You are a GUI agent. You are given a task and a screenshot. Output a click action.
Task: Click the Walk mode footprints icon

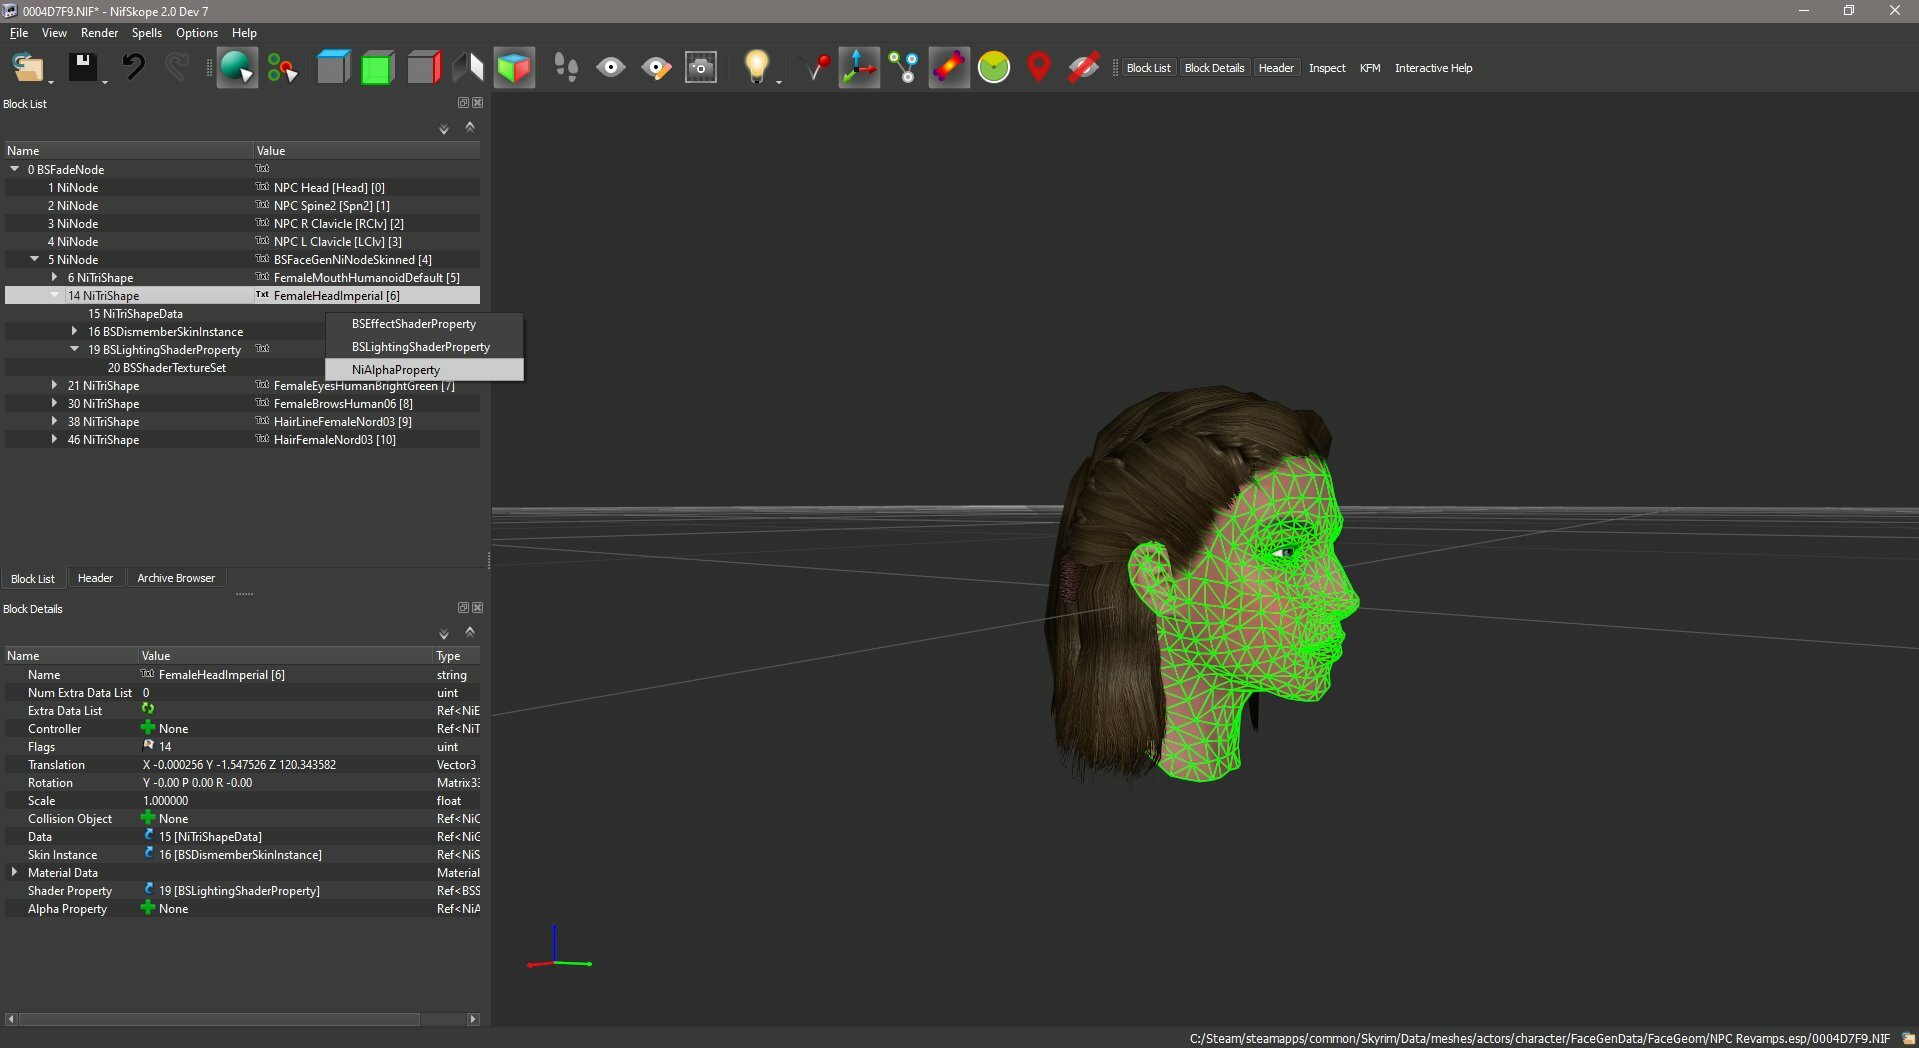pyautogui.click(x=566, y=68)
